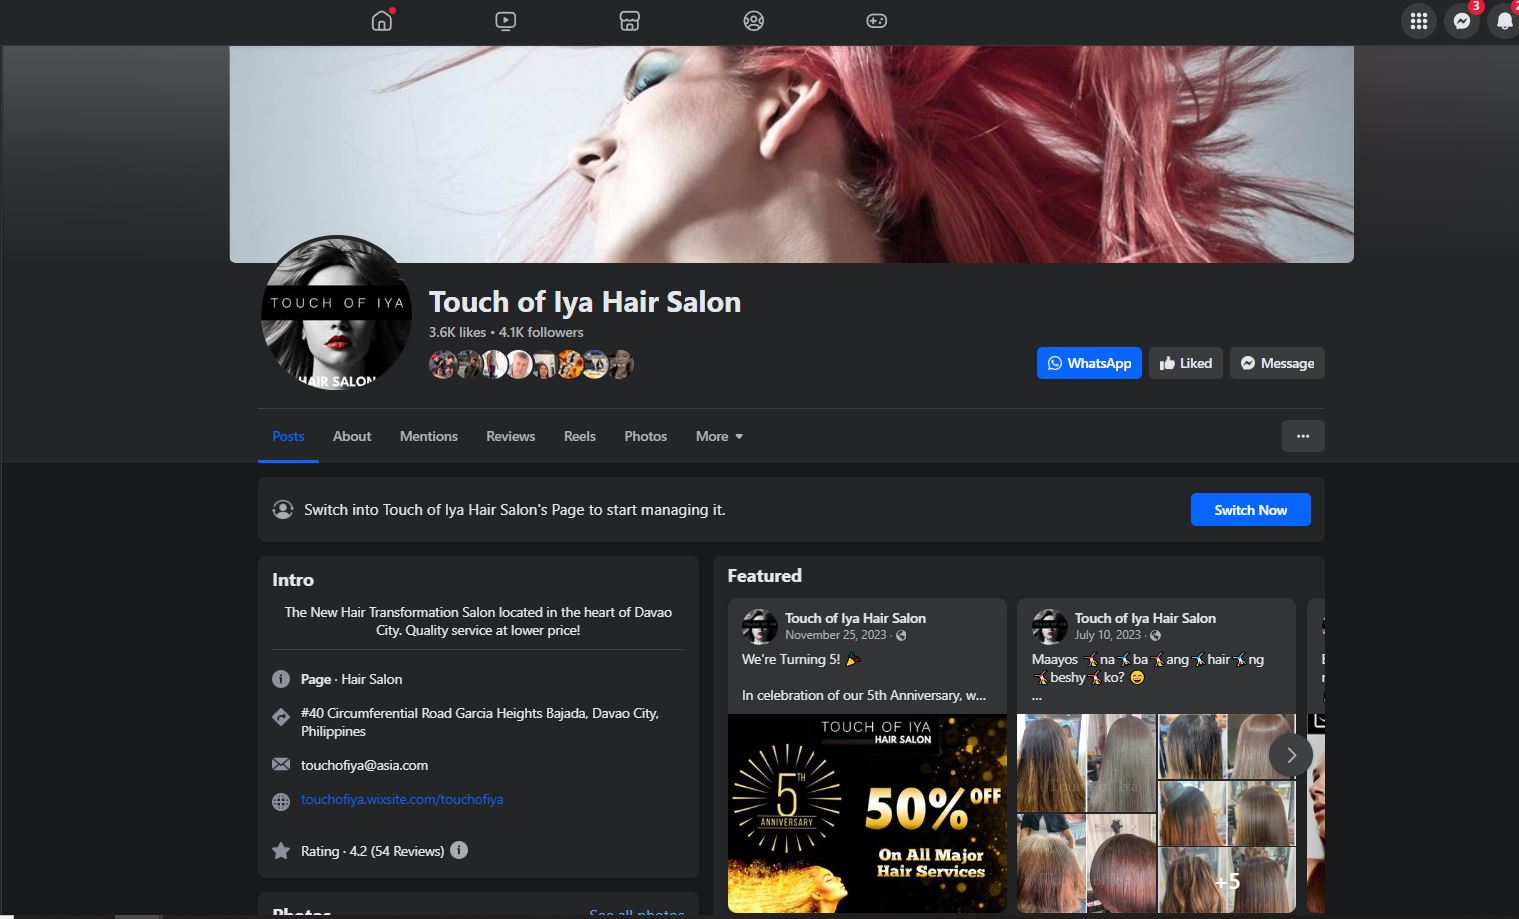Click the Intro heading
The height and width of the screenshot is (919, 1519).
pos(293,580)
